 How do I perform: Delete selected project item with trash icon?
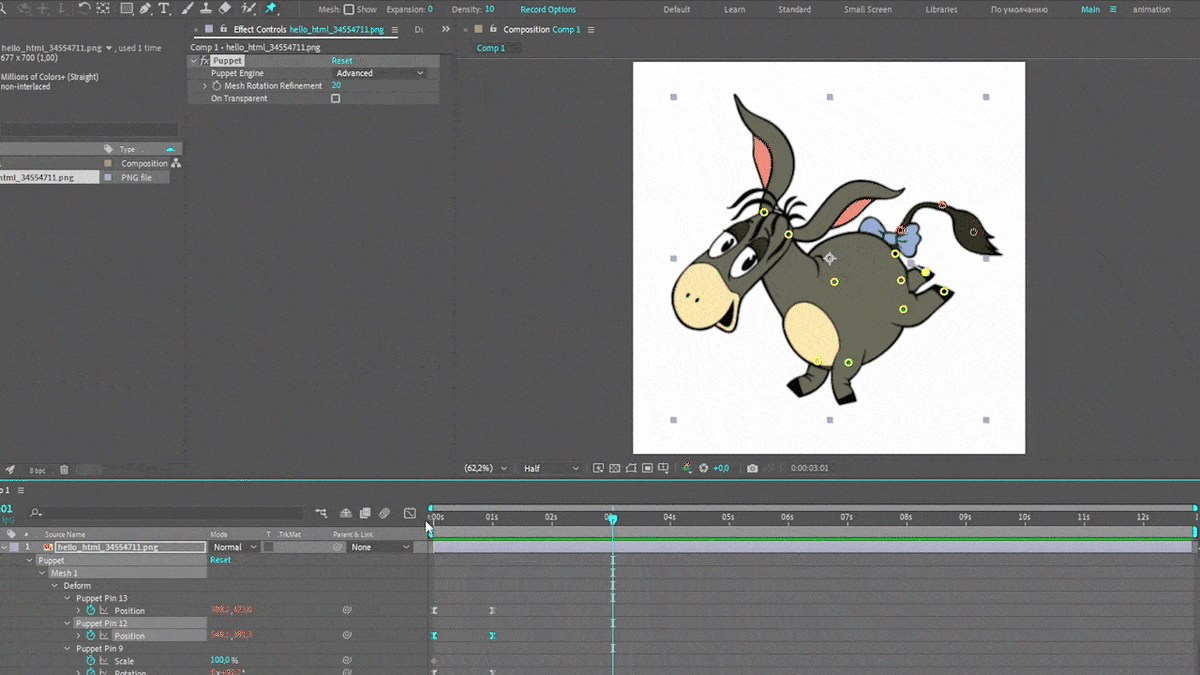coord(64,469)
